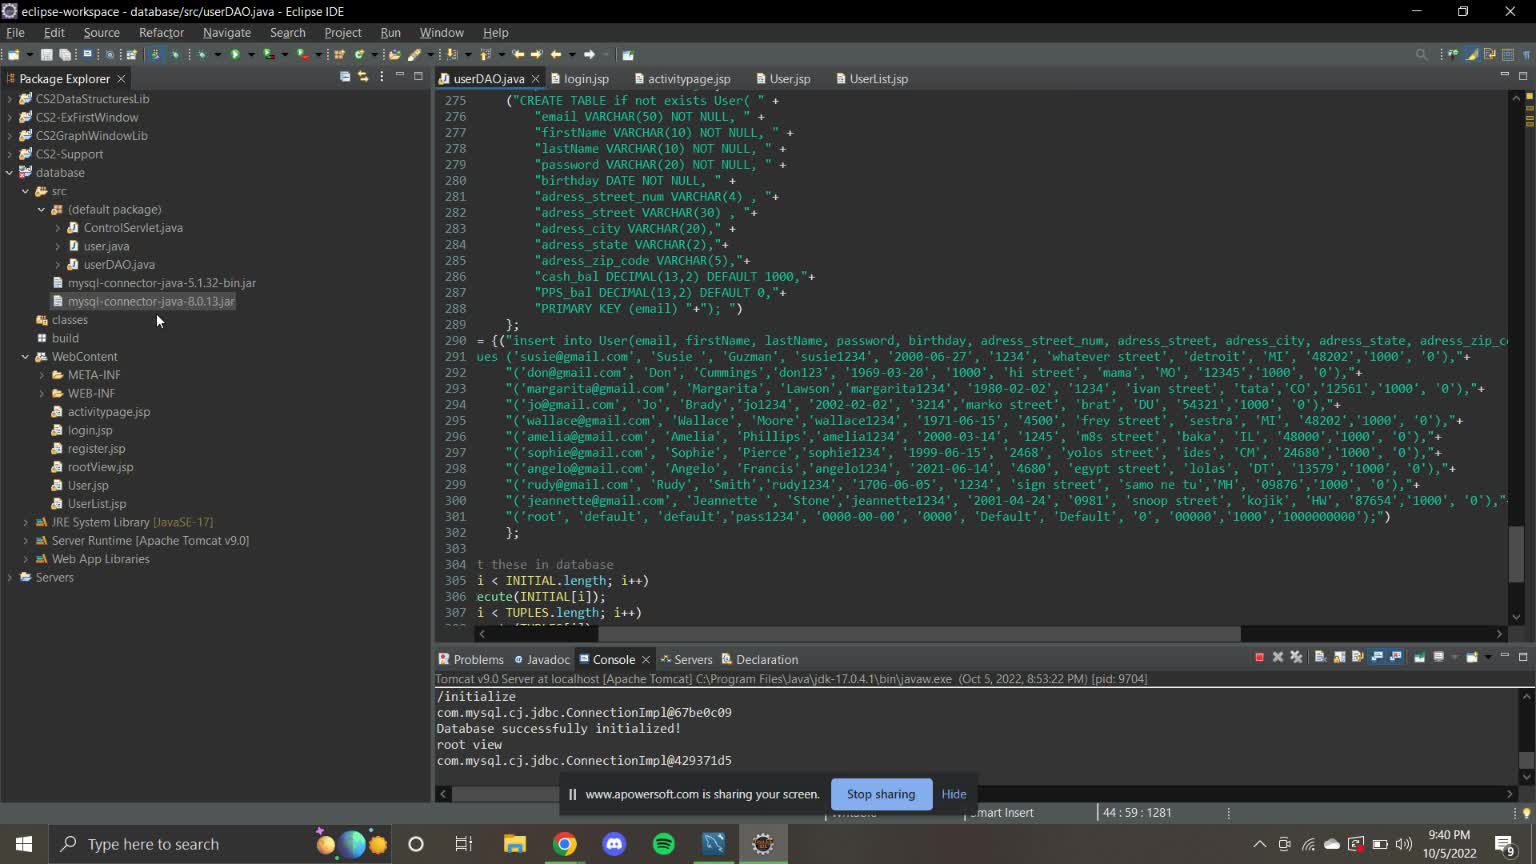
Task: Open the Refactor menu
Action: (161, 33)
